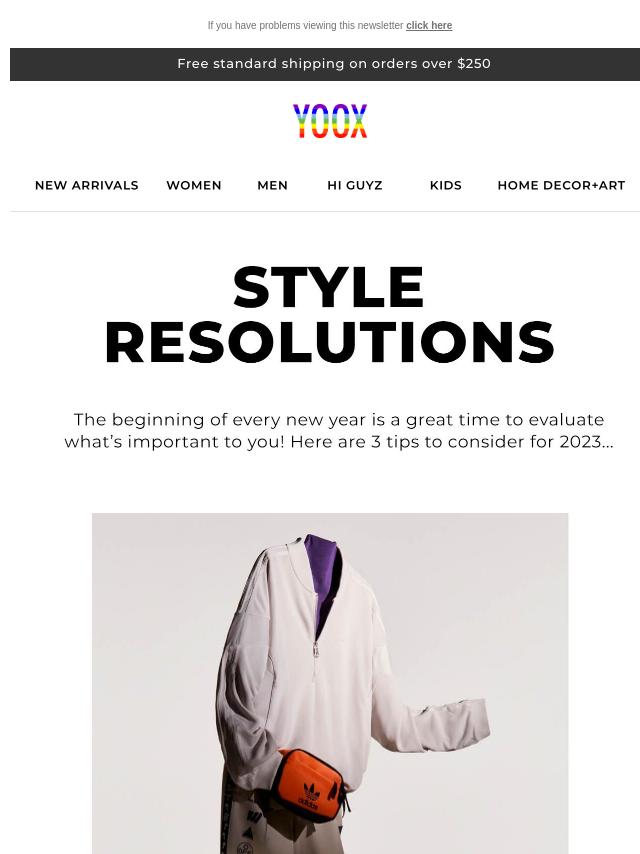640x854 pixels.
Task: Click the new year intro paragraph text
Action: (339, 430)
